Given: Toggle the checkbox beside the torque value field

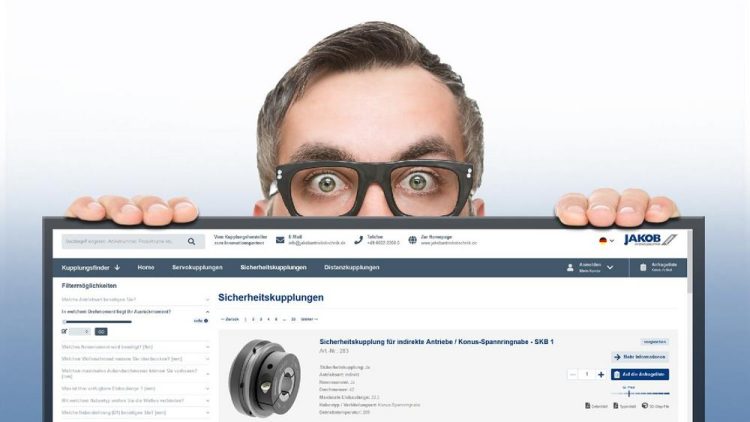Looking at the screenshot, I should tap(65, 331).
